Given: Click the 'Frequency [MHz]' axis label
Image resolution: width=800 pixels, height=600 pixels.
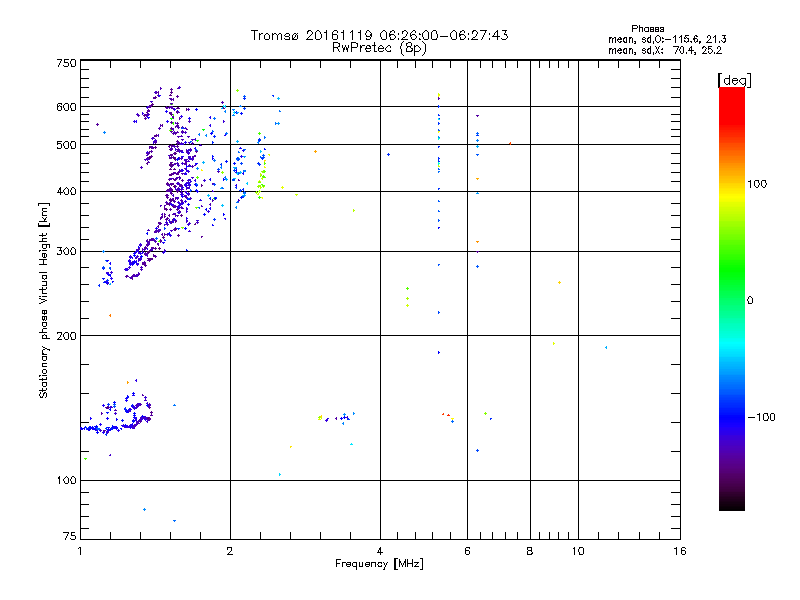Looking at the screenshot, I should (379, 564).
